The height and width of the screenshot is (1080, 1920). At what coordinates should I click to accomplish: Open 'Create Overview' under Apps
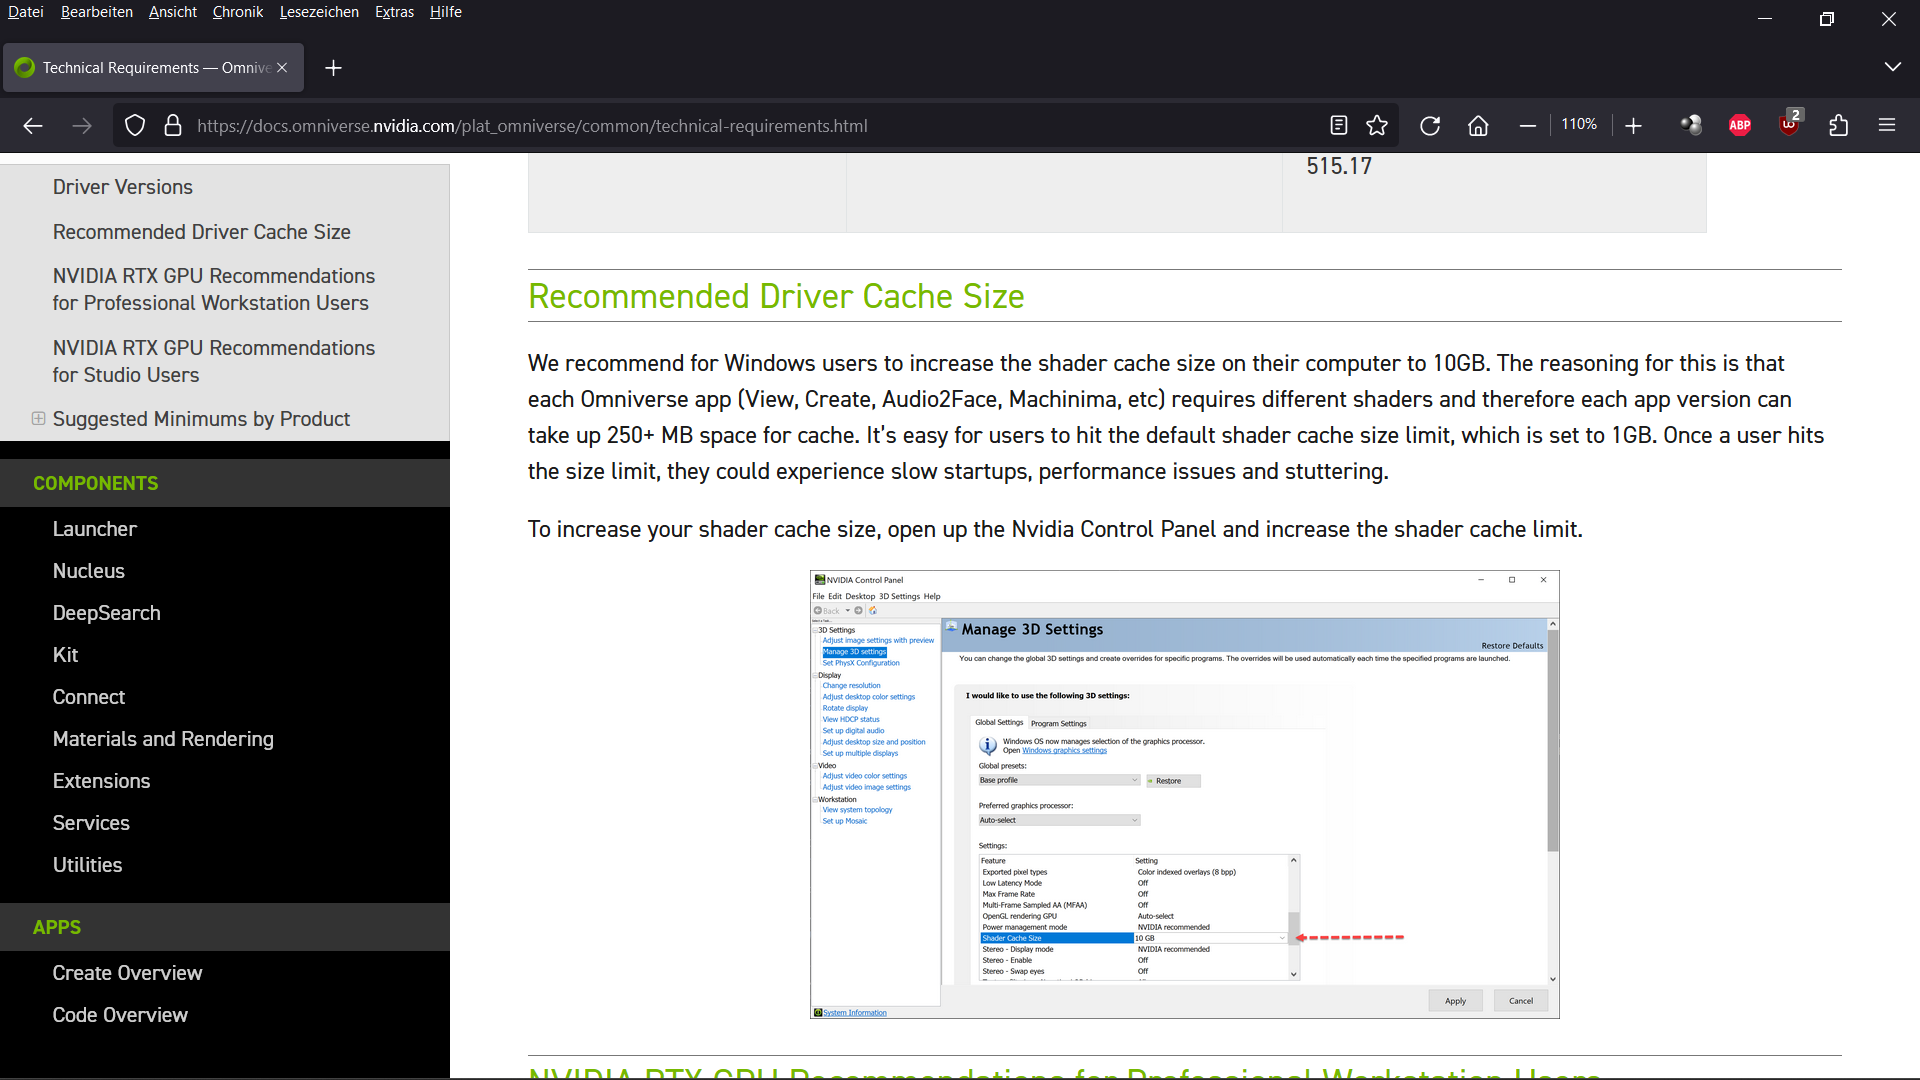coord(127,972)
